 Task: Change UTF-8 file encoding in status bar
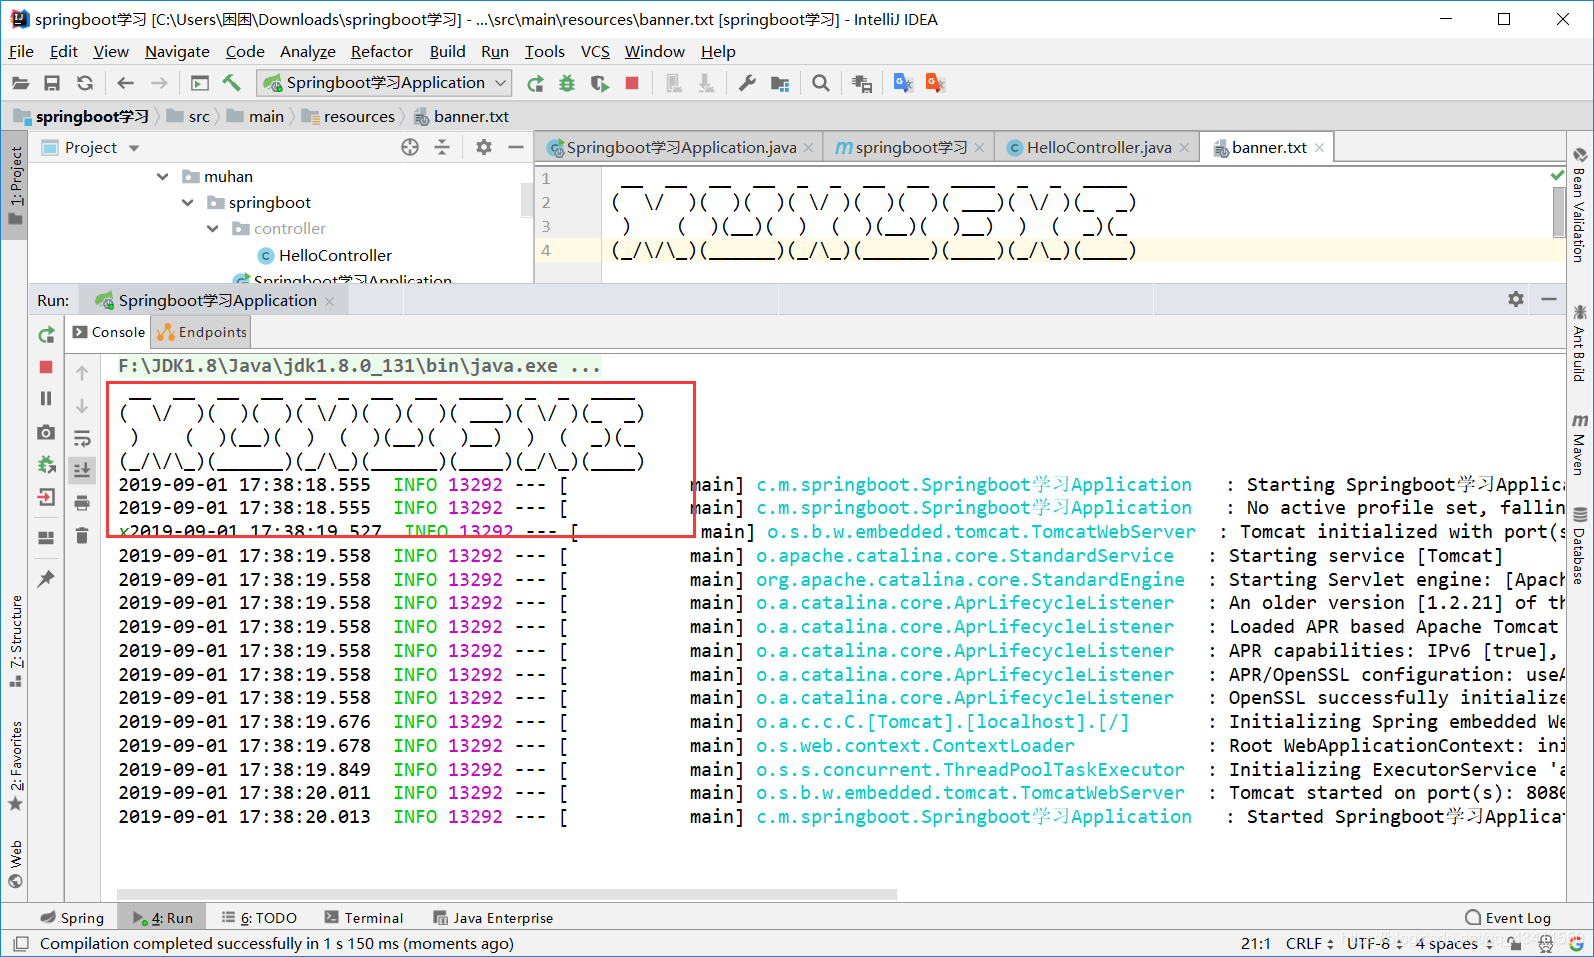(x=1374, y=944)
